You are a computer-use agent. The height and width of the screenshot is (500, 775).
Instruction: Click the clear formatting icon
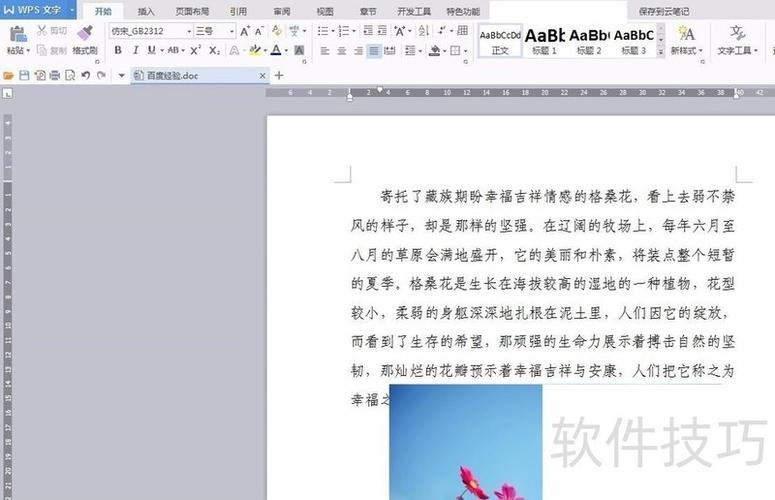coord(277,31)
